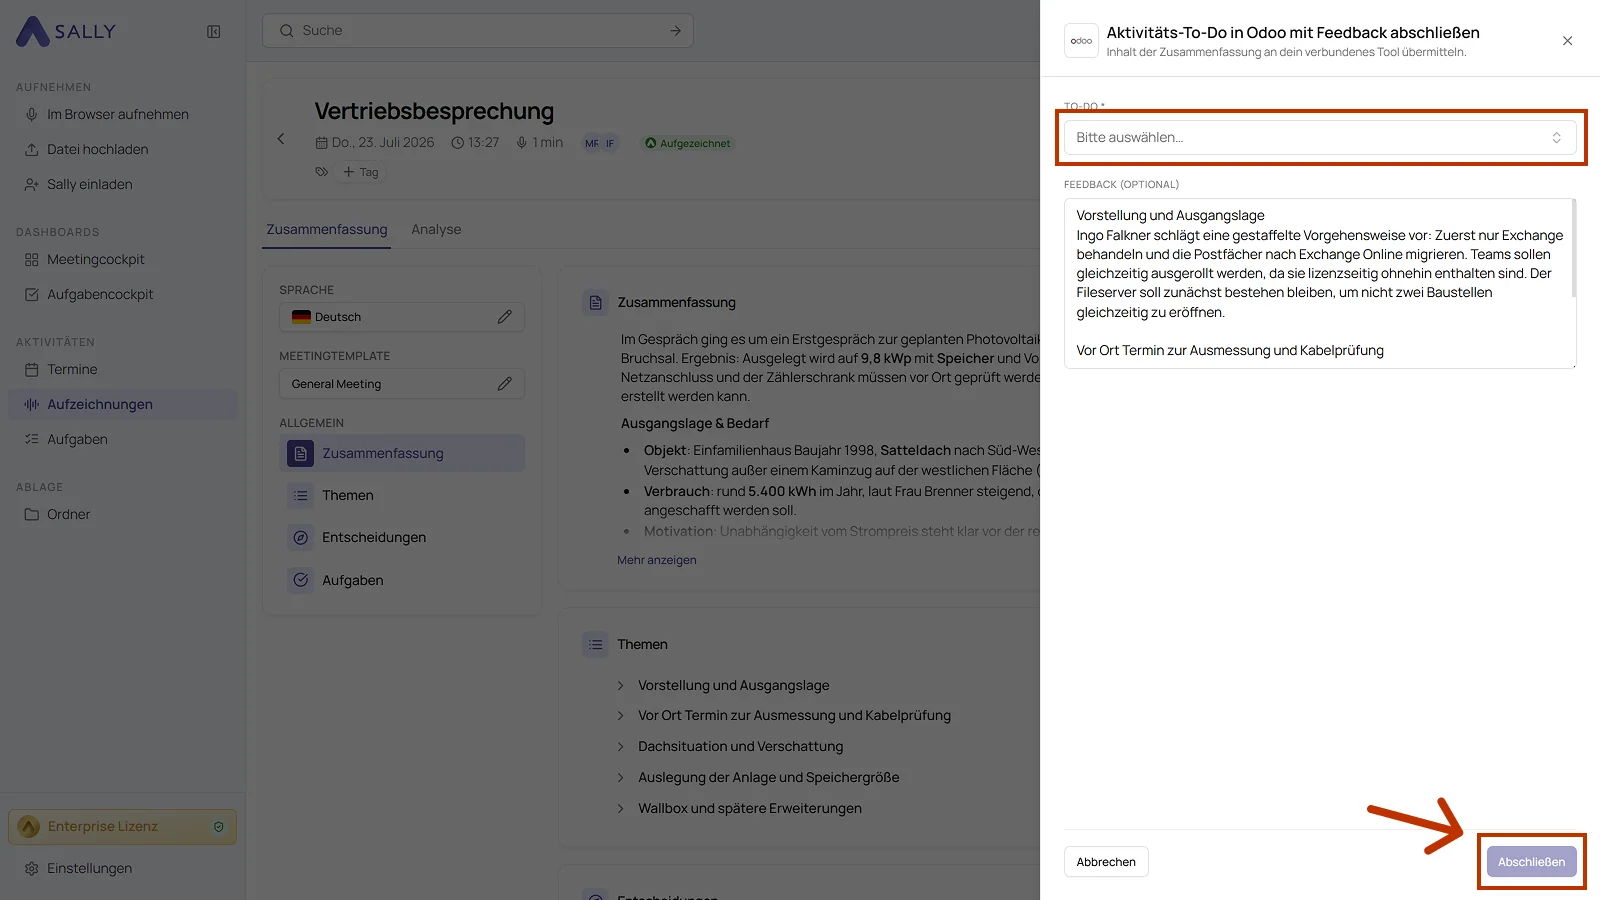Click the time '13:27'
The image size is (1600, 900).
coord(475,143)
